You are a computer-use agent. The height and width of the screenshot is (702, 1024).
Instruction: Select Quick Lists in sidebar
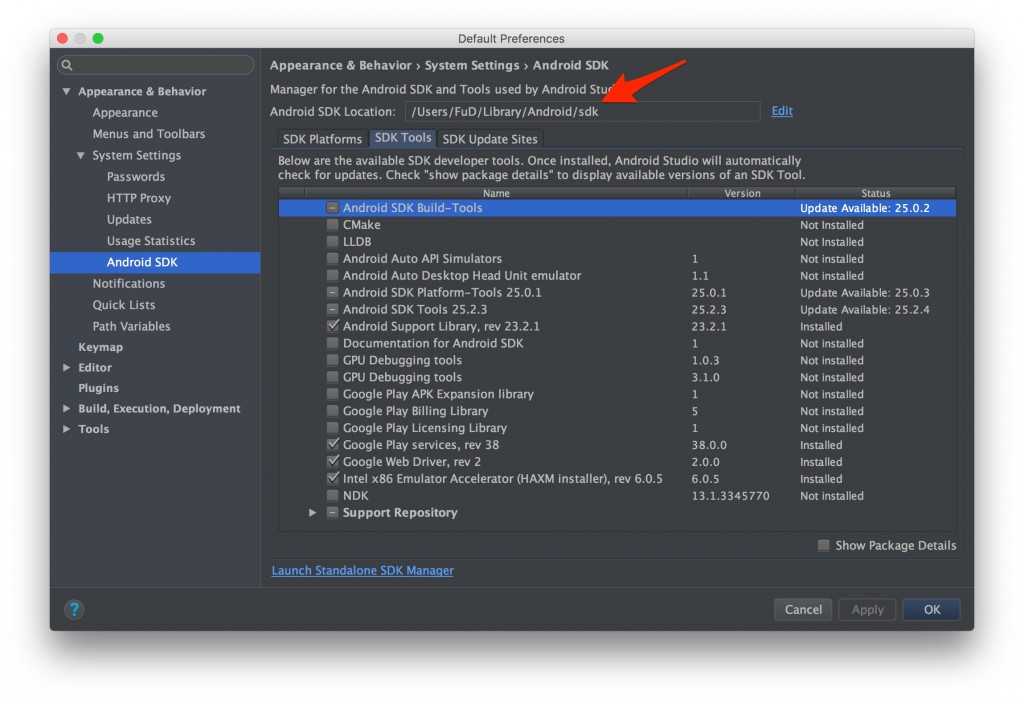[x=124, y=305]
